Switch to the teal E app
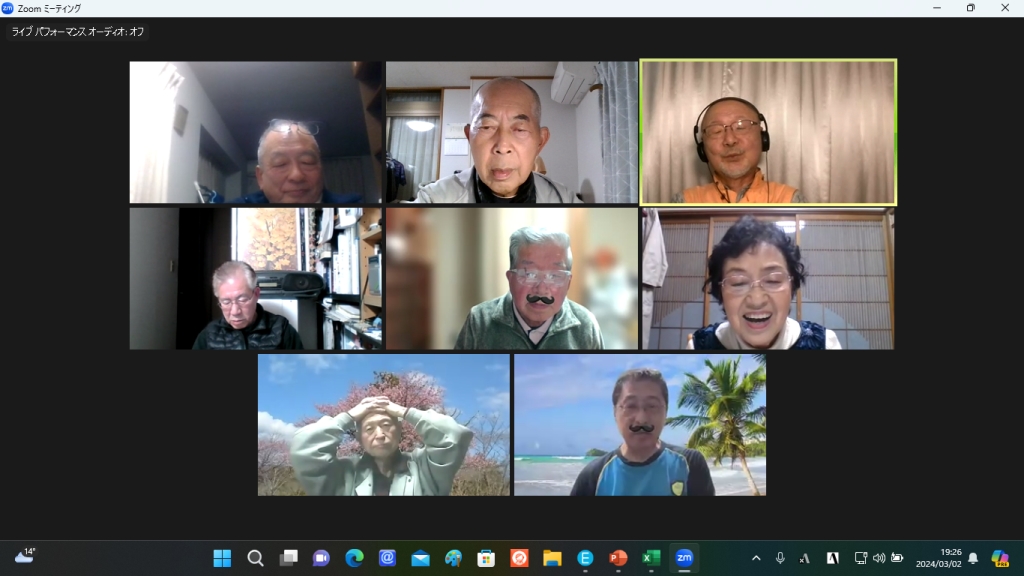 coord(585,558)
